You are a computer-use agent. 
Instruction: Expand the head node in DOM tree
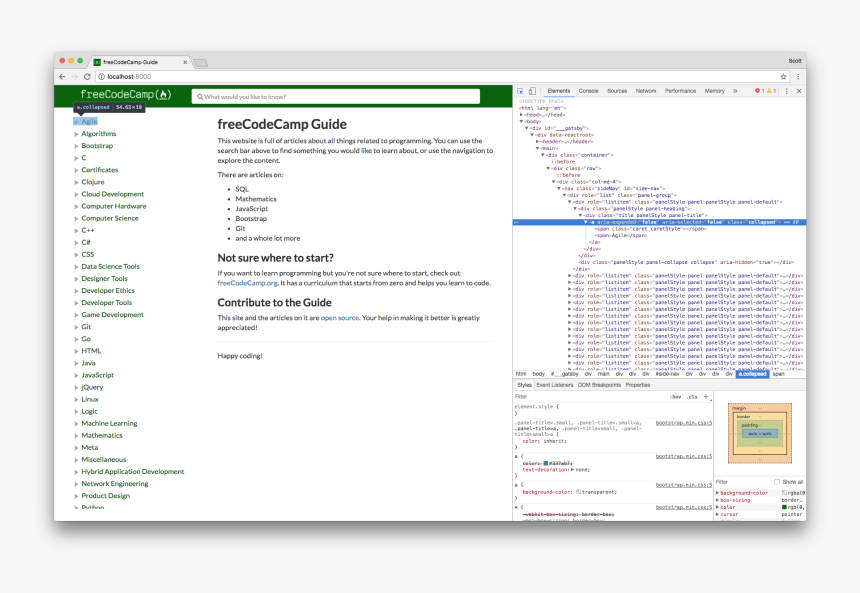(x=522, y=115)
